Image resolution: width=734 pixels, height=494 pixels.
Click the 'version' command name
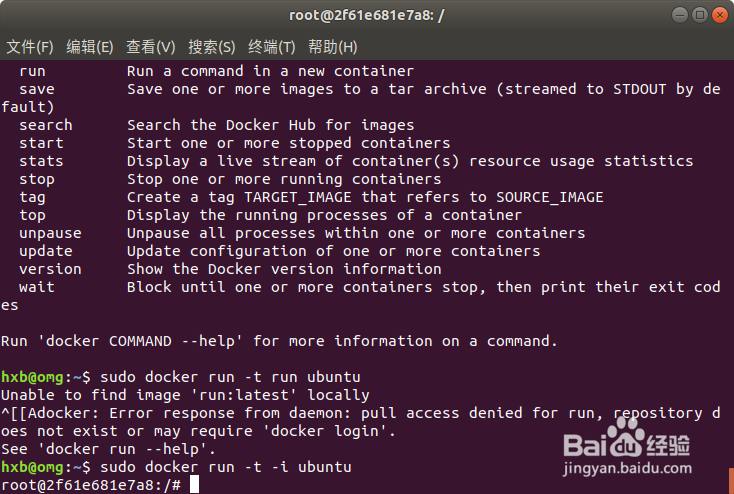(50, 269)
